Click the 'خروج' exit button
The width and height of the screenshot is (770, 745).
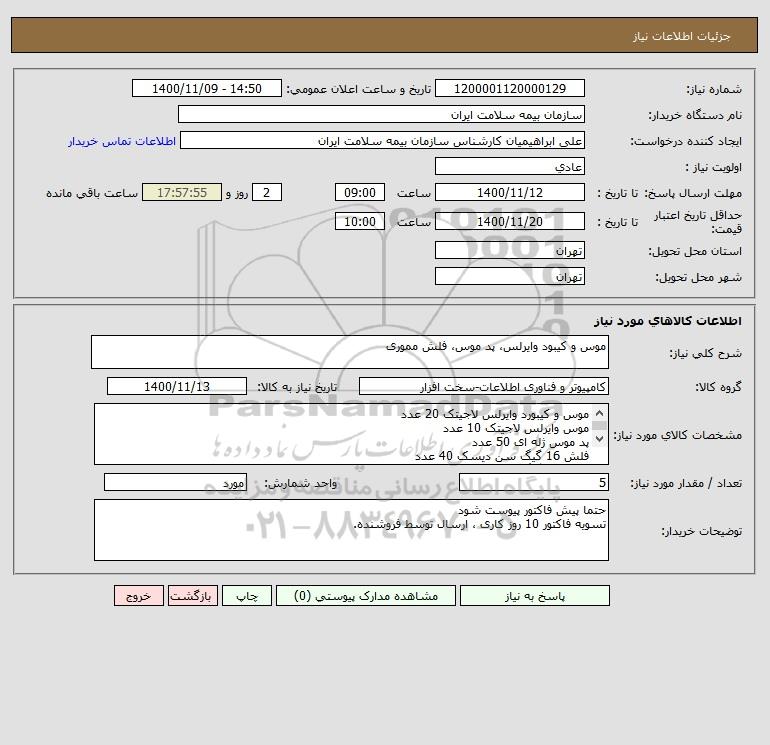(138, 596)
